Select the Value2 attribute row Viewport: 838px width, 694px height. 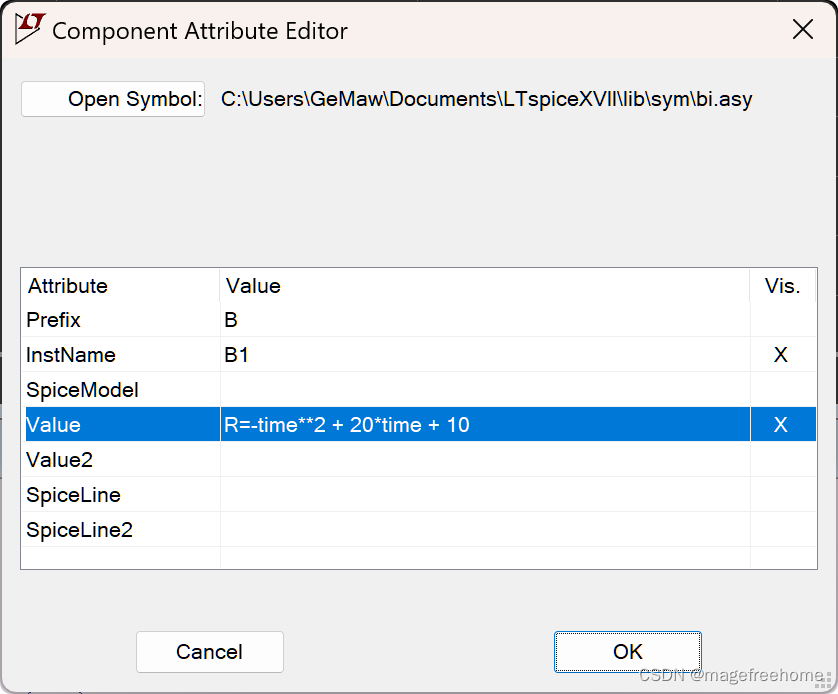(421, 459)
